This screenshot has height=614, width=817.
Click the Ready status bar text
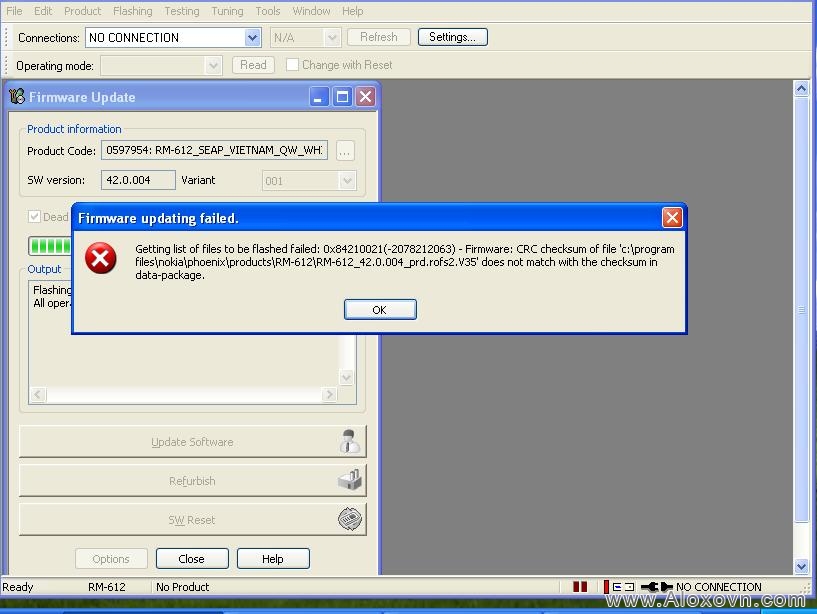18,587
